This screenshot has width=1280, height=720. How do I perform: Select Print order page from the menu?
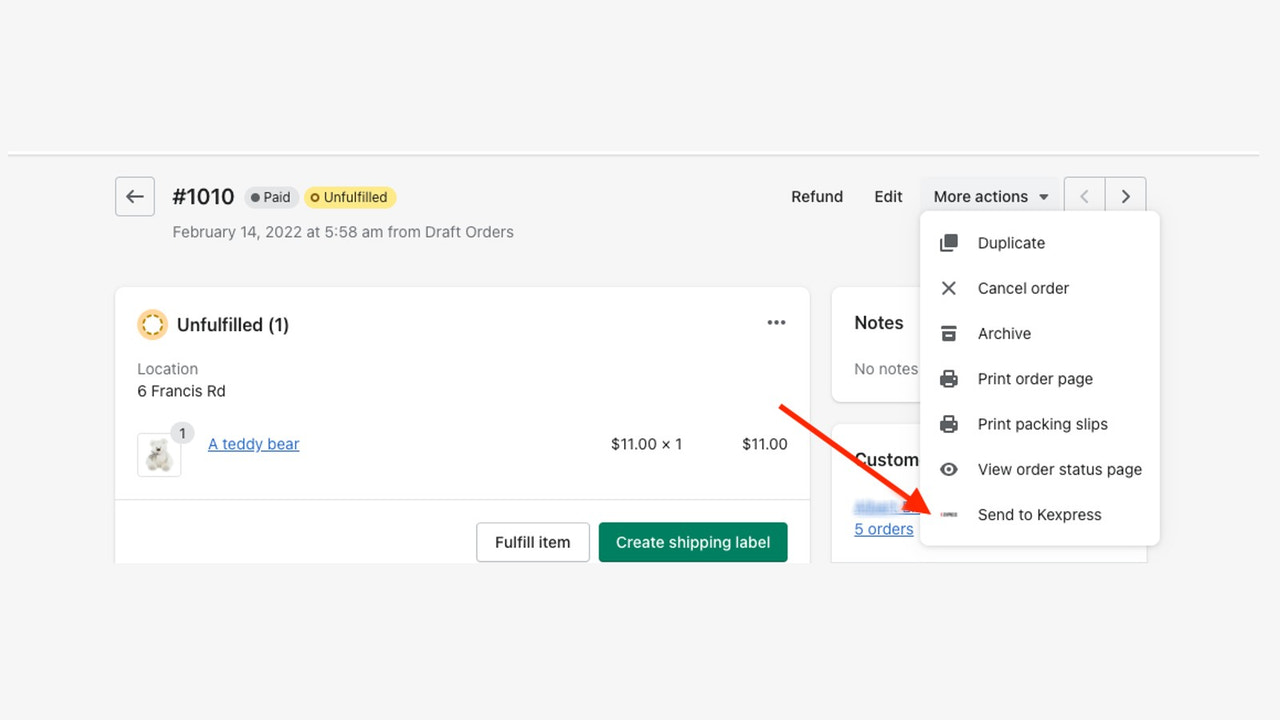click(x=1035, y=378)
